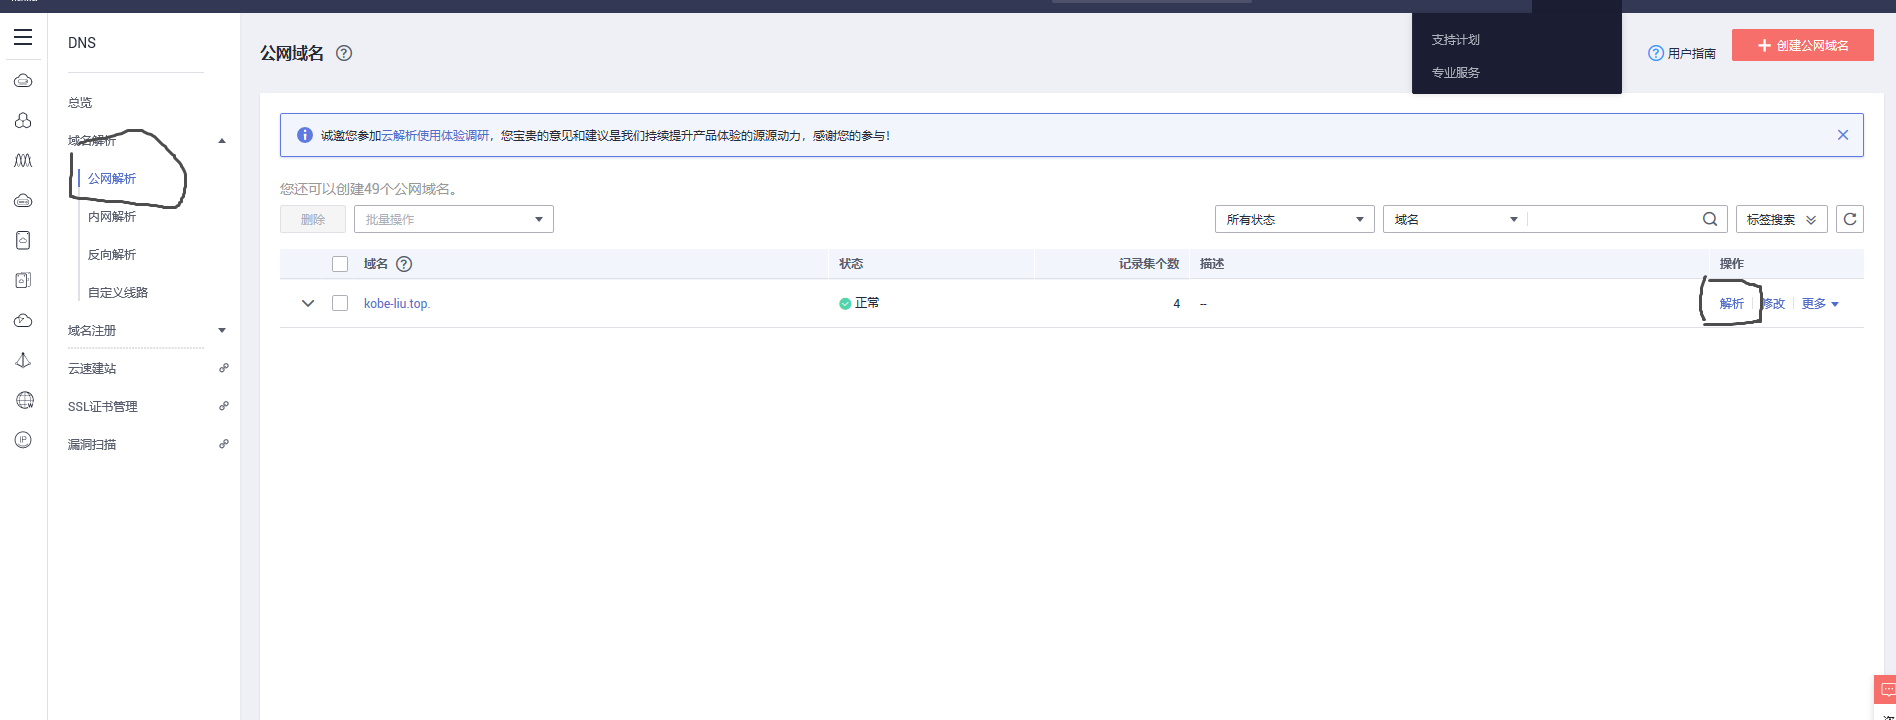Expand the 域名注册 menu section
1896x720 pixels.
click(x=222, y=330)
